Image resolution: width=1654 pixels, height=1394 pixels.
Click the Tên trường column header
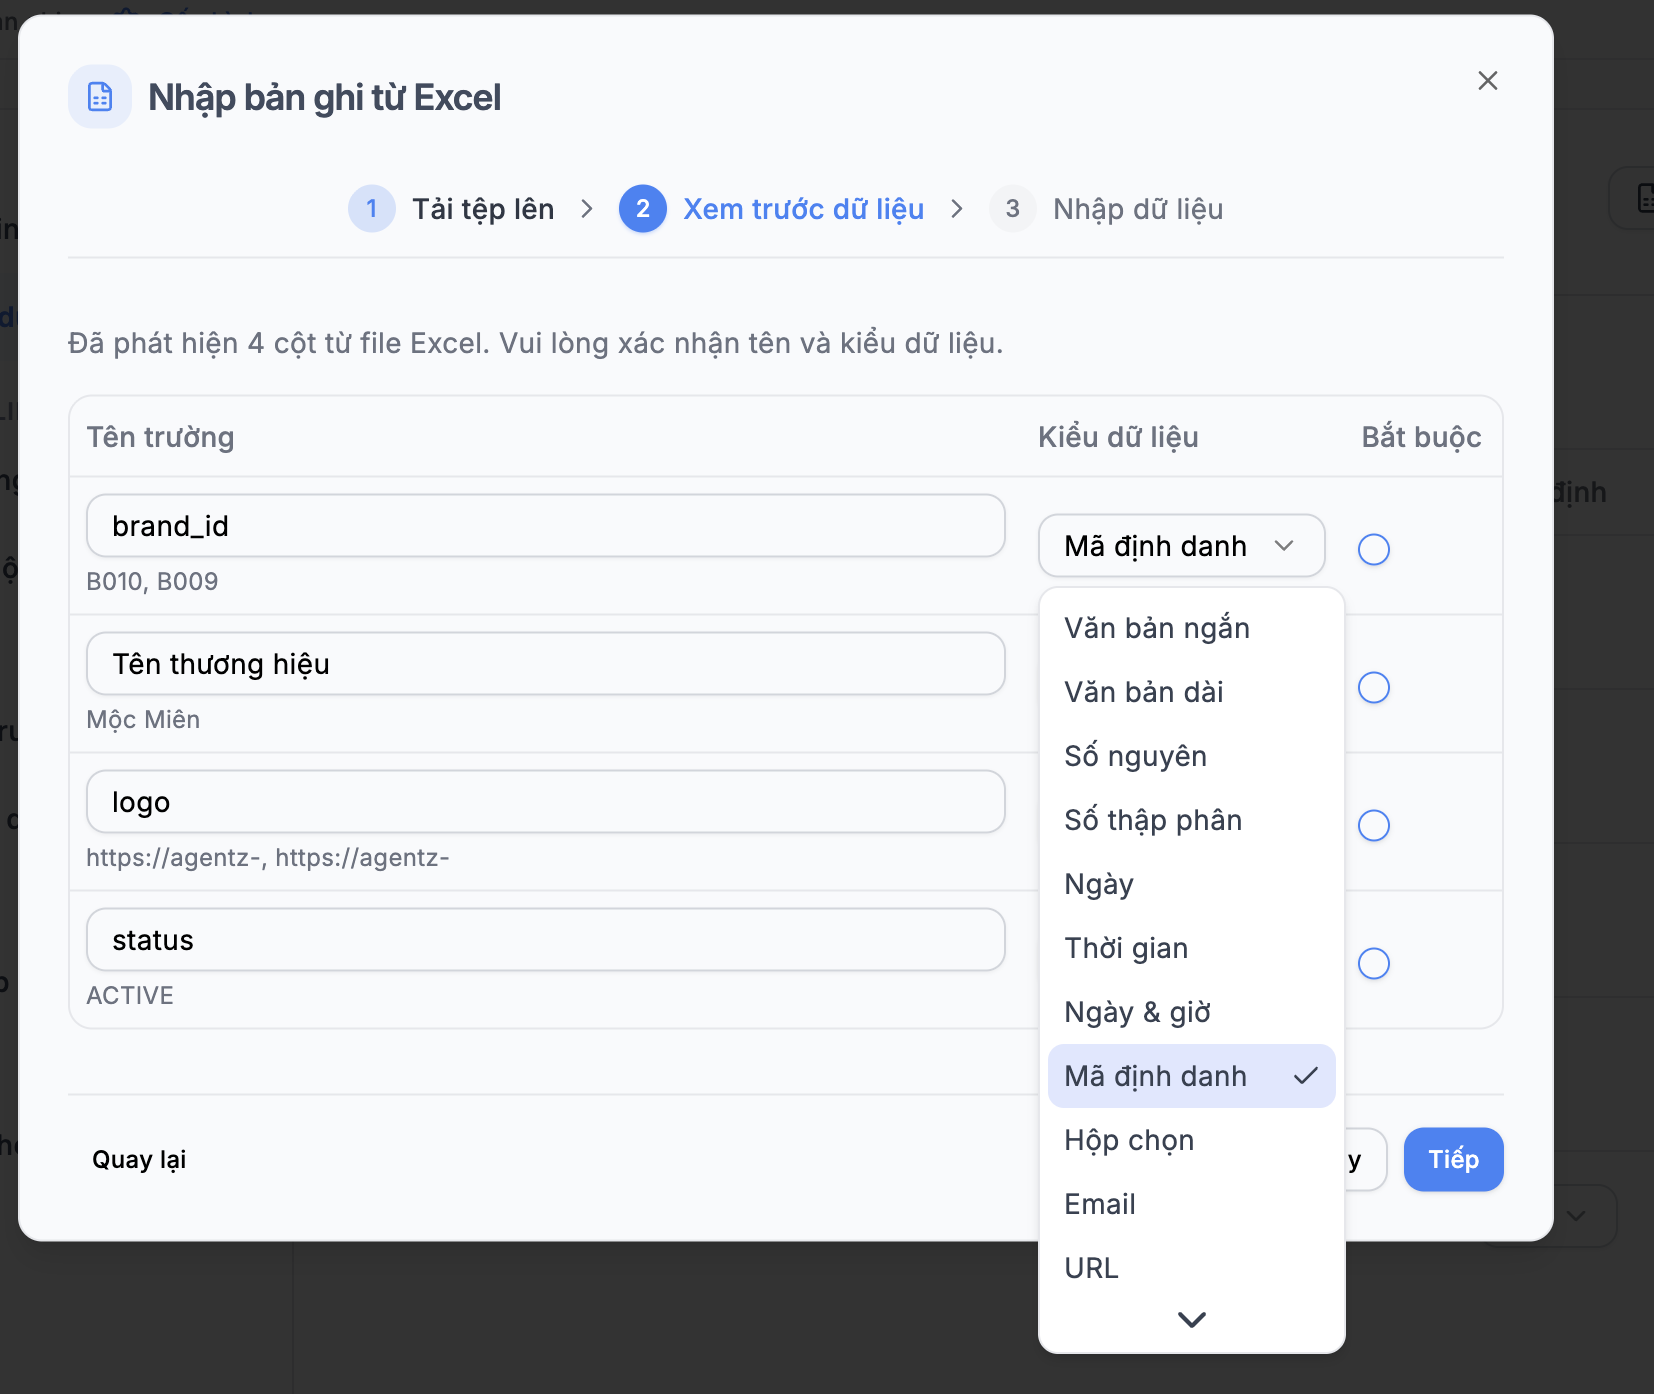[x=160, y=437]
